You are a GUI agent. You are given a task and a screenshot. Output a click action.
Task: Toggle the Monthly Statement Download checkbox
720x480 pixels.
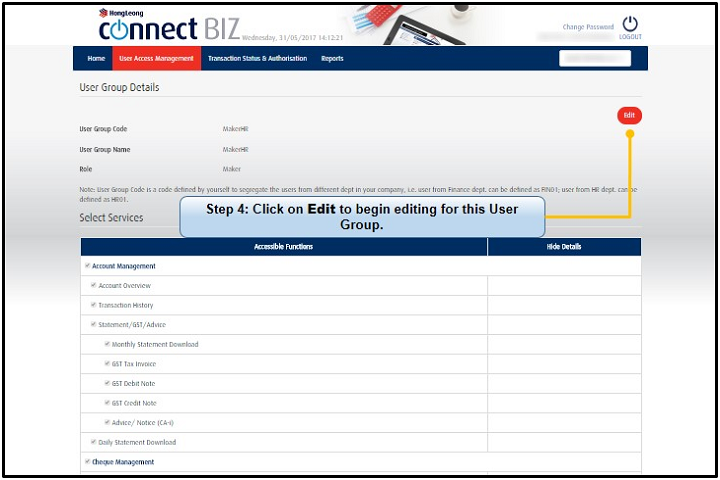[108, 344]
